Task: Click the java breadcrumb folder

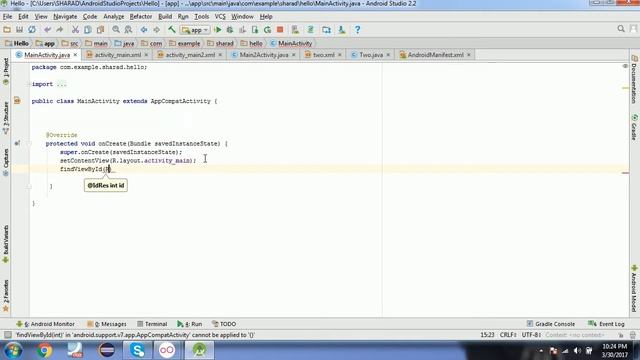Action: pos(124,43)
